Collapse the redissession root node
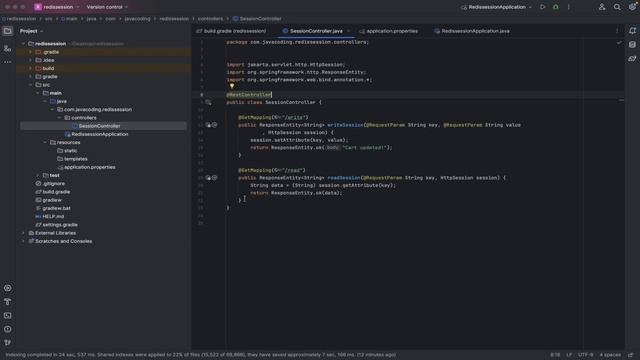The image size is (640, 360). 23,44
